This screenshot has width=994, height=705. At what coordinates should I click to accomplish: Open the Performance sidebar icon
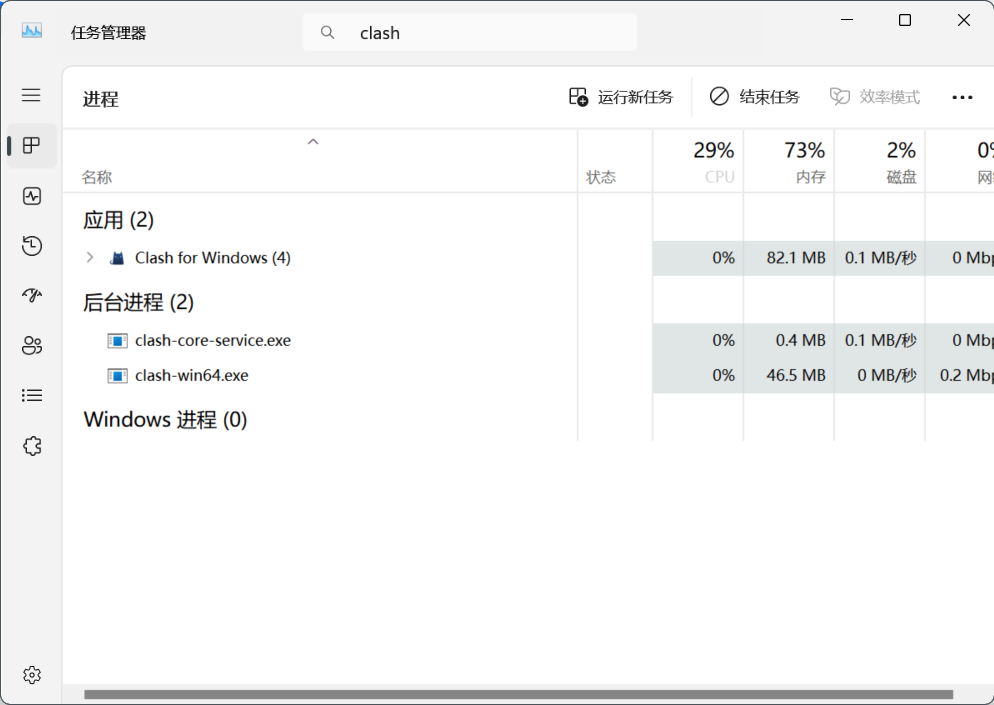tap(32, 196)
